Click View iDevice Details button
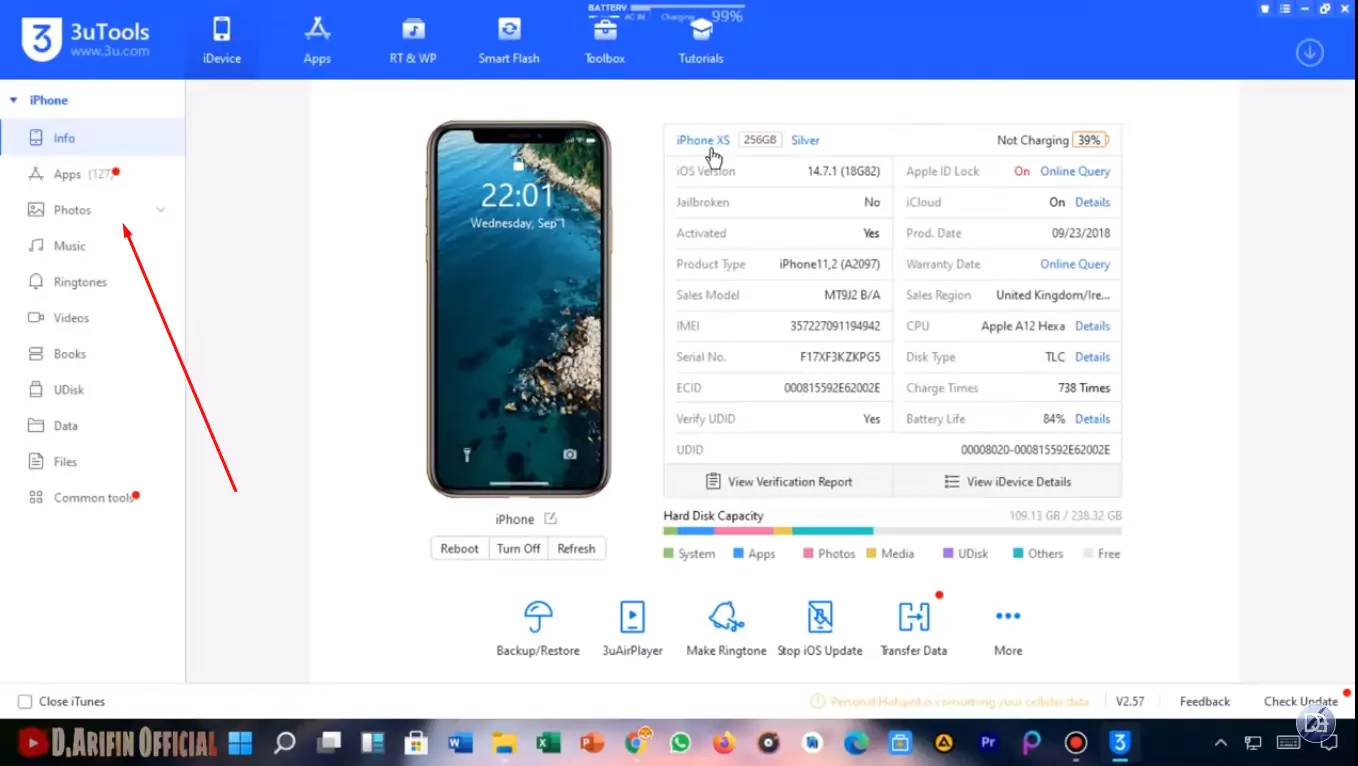 tap(1007, 481)
